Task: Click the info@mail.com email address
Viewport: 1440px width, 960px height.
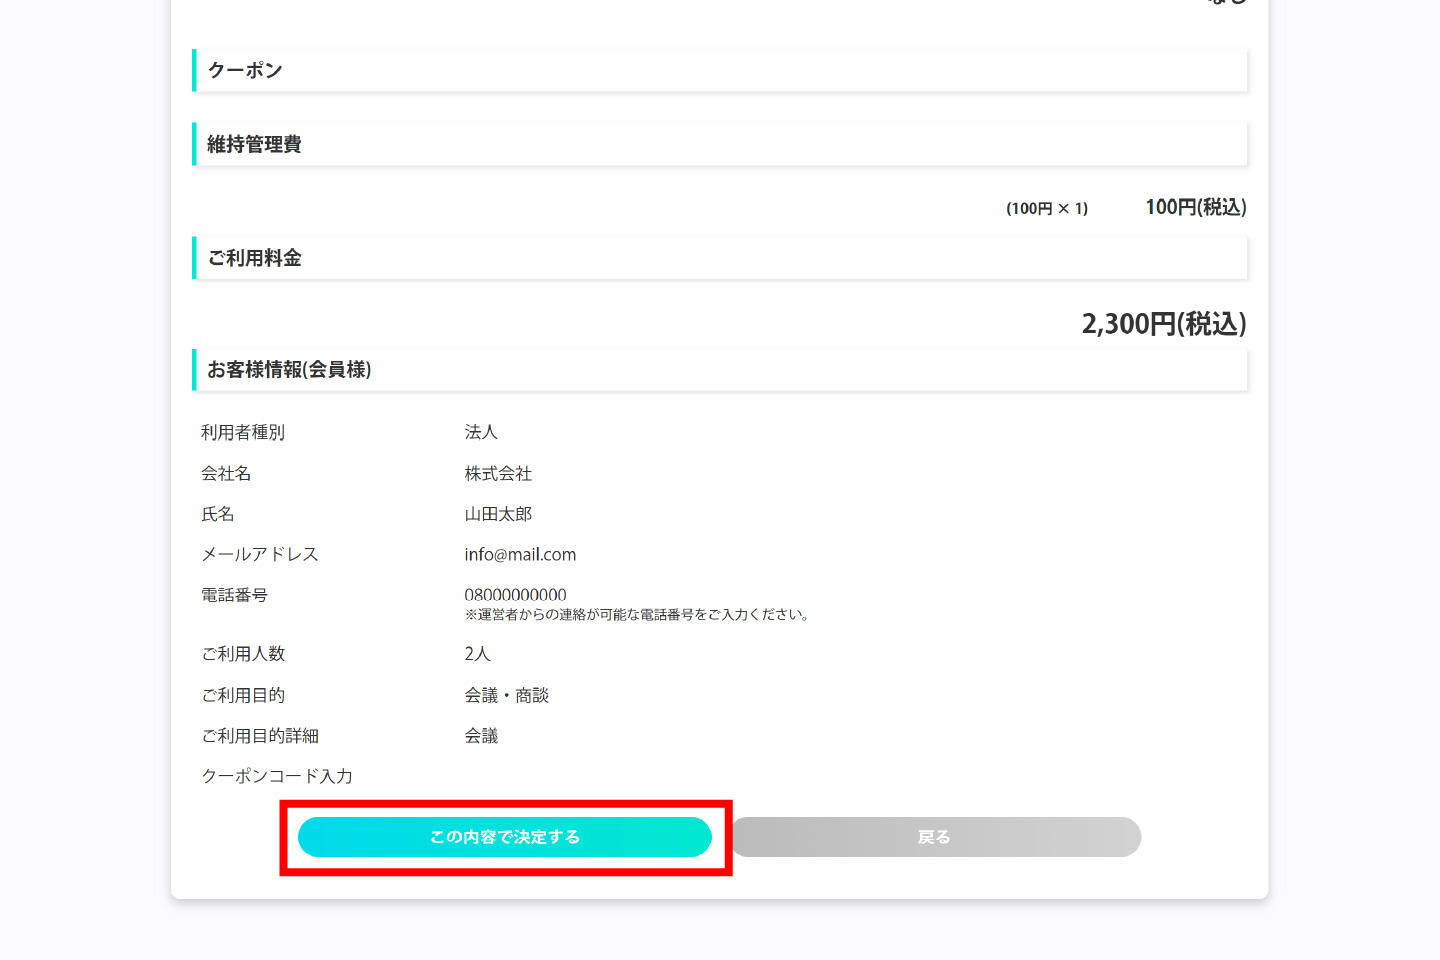Action: click(520, 554)
